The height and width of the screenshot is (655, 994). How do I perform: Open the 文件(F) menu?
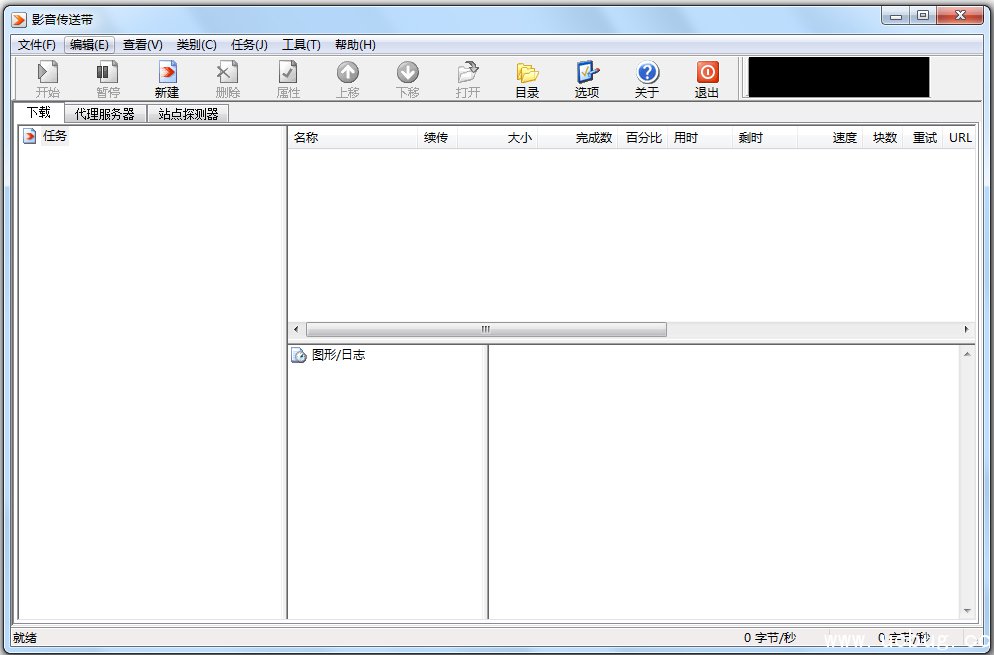click(37, 45)
